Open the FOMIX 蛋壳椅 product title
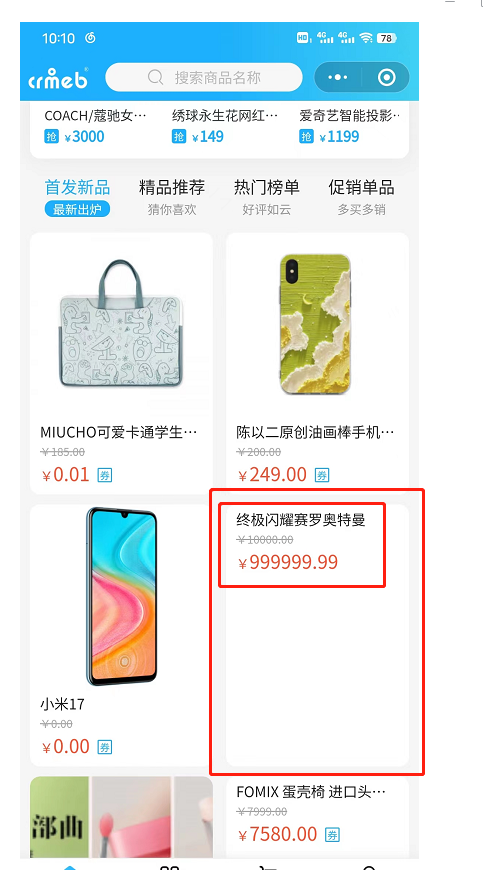 [x=311, y=792]
